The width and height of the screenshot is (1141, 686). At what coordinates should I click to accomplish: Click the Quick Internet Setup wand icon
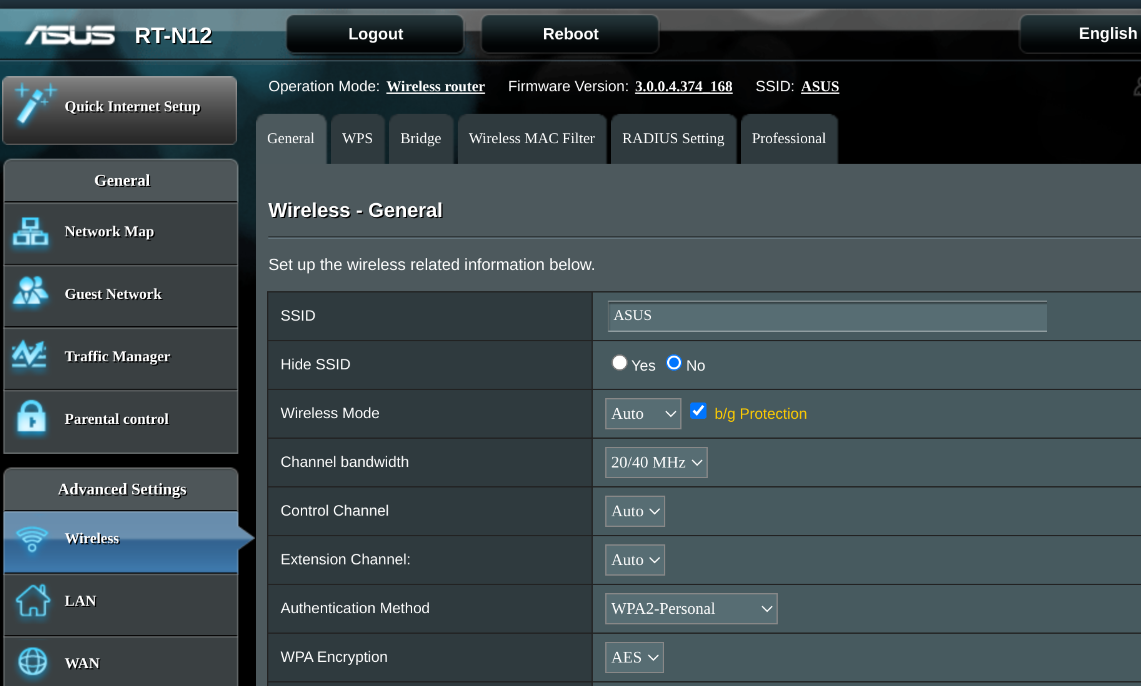tap(34, 105)
